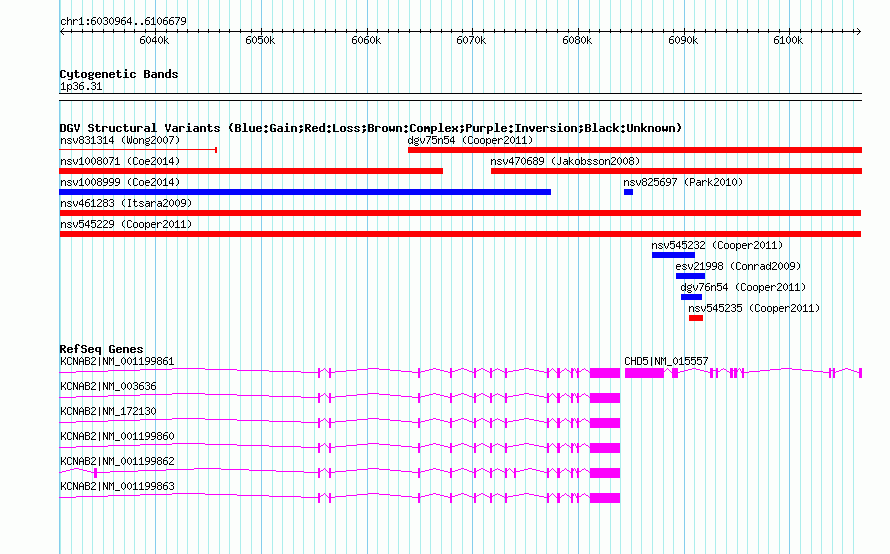Click the long blue nsv1008999 gain bar
890x554 pixels.
[305, 192]
